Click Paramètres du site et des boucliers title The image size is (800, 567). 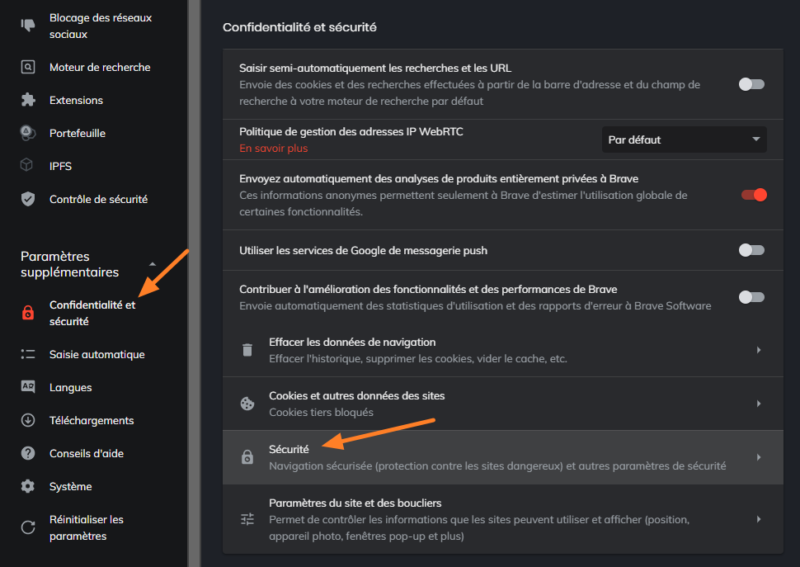(355, 503)
